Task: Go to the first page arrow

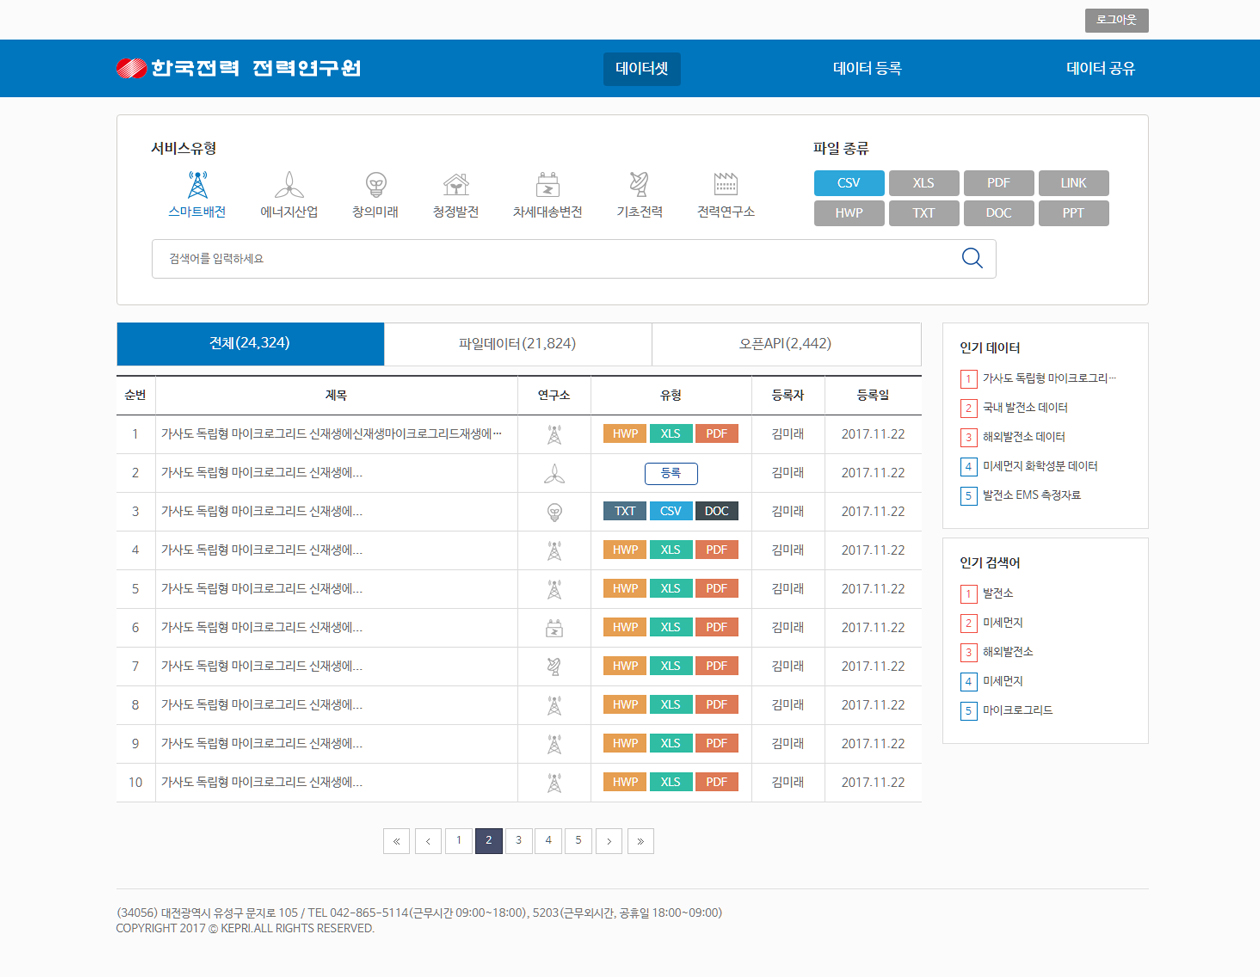Action: (396, 841)
